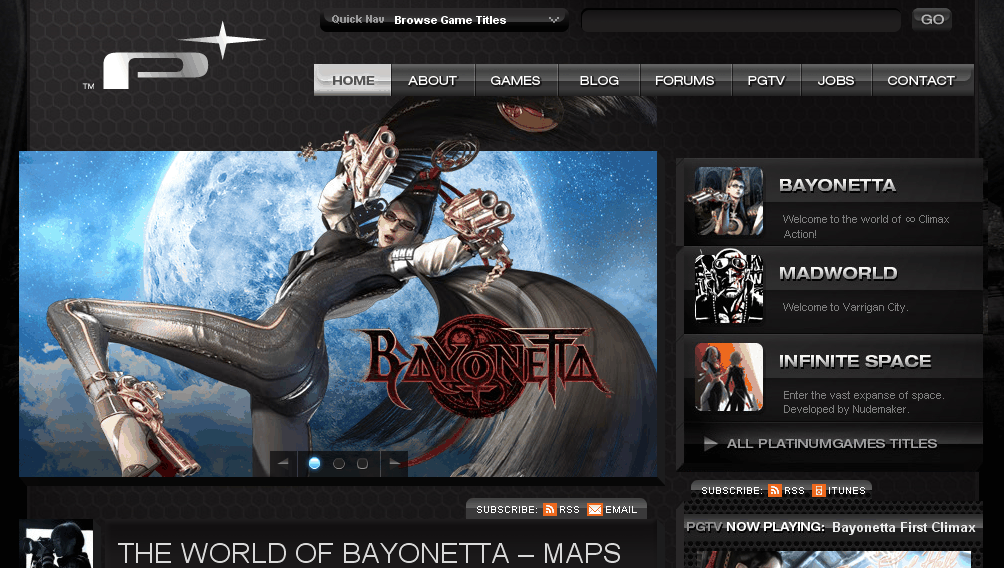This screenshot has height=568, width=1004.
Task: Open the CONTACT navigation tab
Action: (x=921, y=80)
